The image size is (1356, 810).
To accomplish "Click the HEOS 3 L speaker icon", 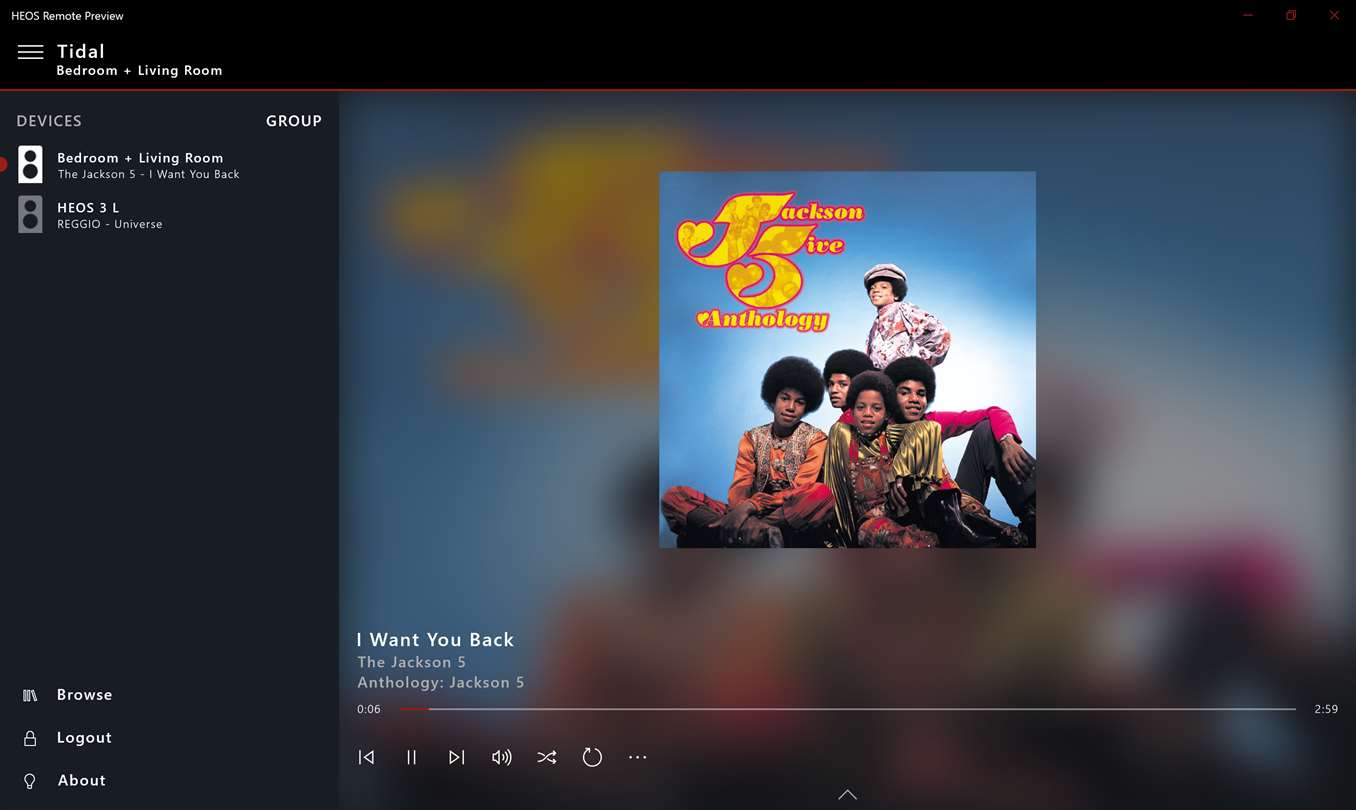I will click(30, 214).
